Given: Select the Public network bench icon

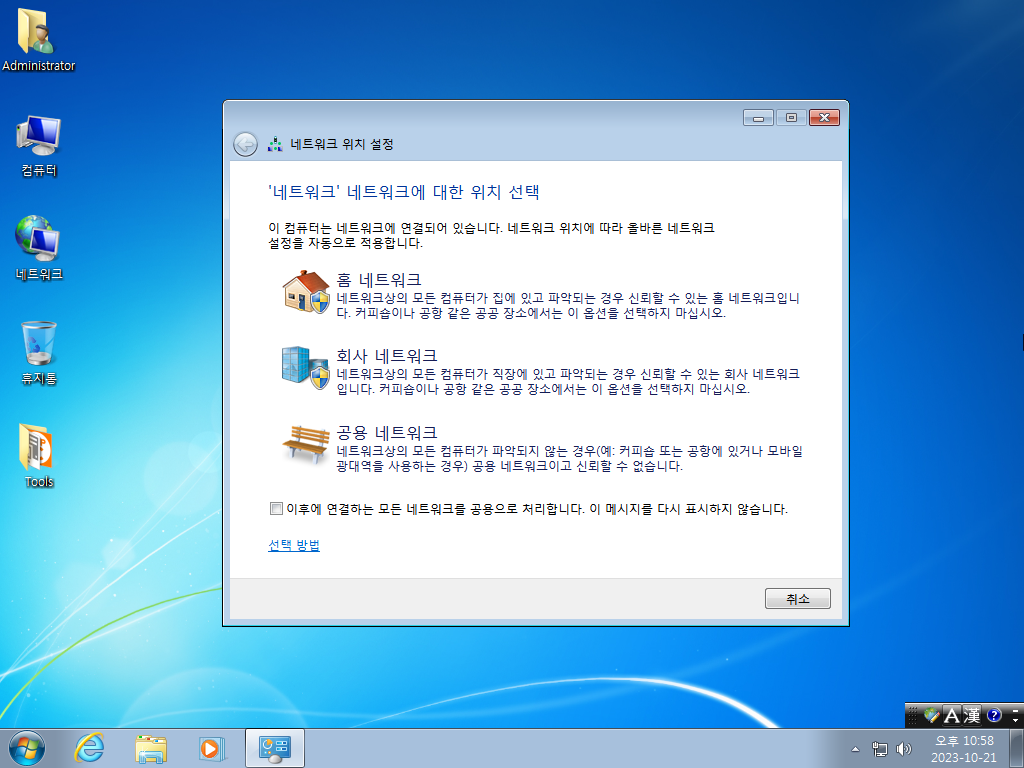Looking at the screenshot, I should tap(306, 443).
